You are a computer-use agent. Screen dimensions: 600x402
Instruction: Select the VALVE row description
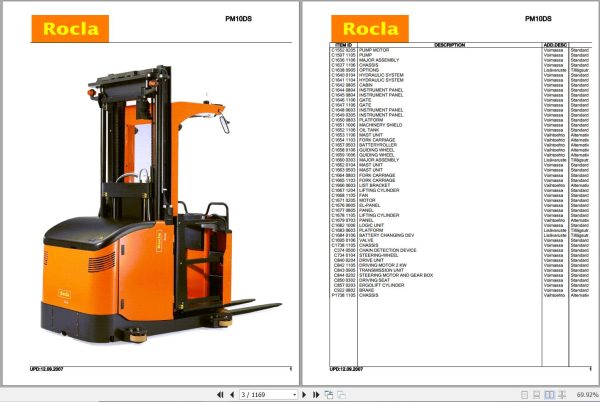366,240
